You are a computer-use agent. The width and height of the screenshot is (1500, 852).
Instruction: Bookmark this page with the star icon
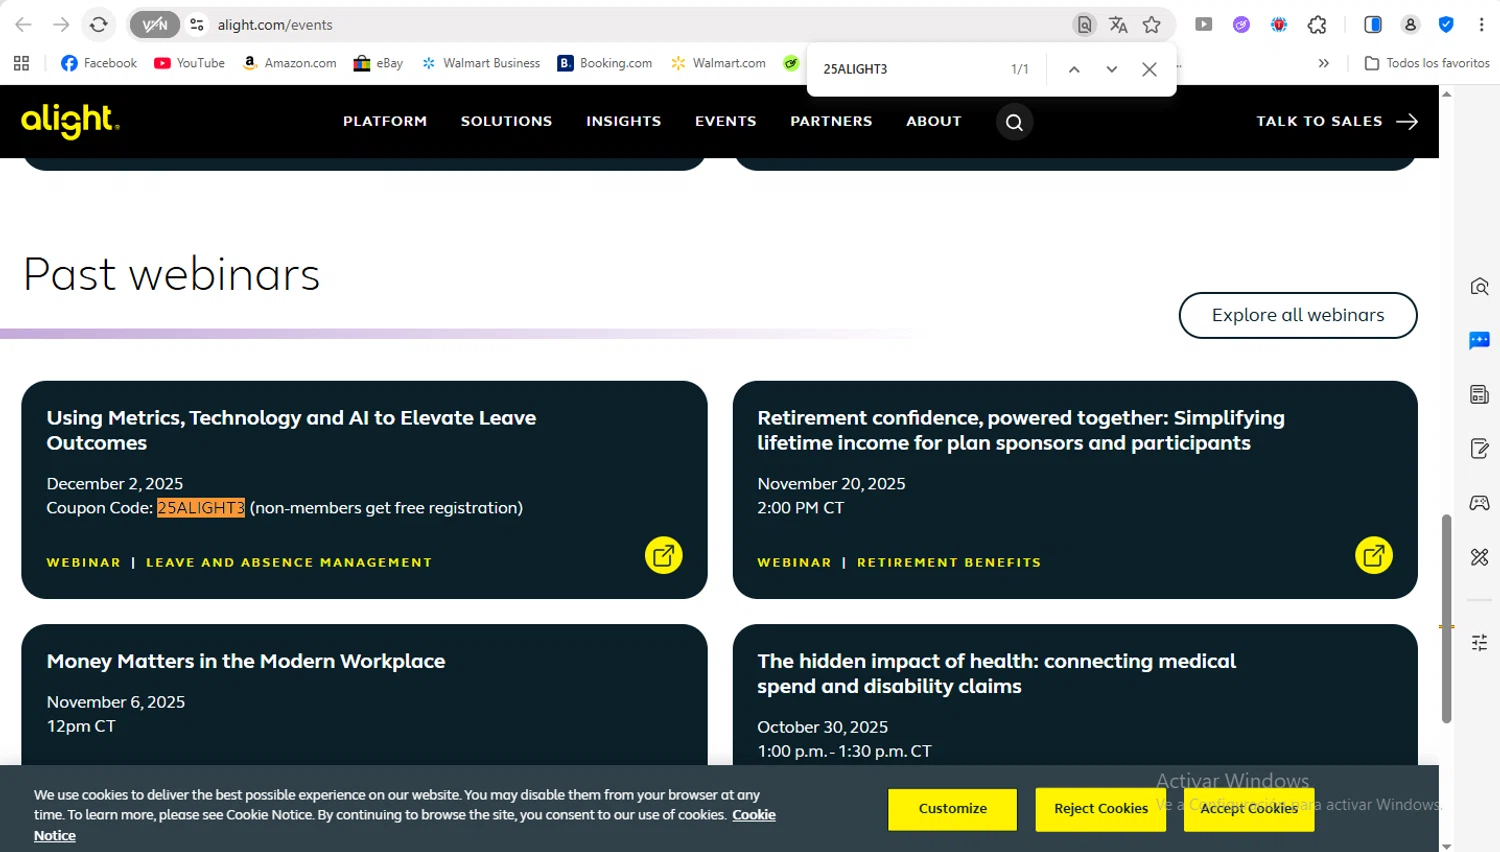1152,25
